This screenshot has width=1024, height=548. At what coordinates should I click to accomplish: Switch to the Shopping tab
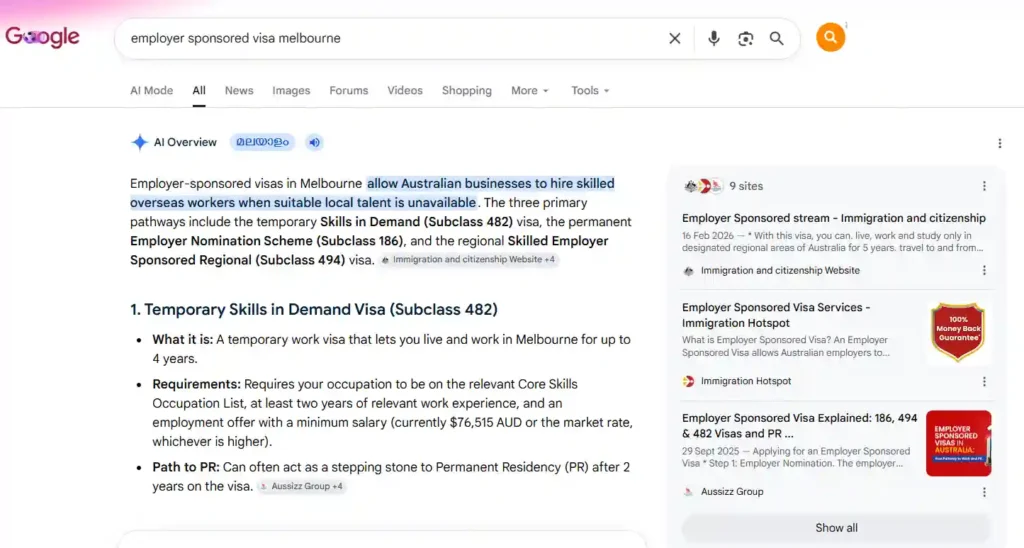[x=467, y=91]
